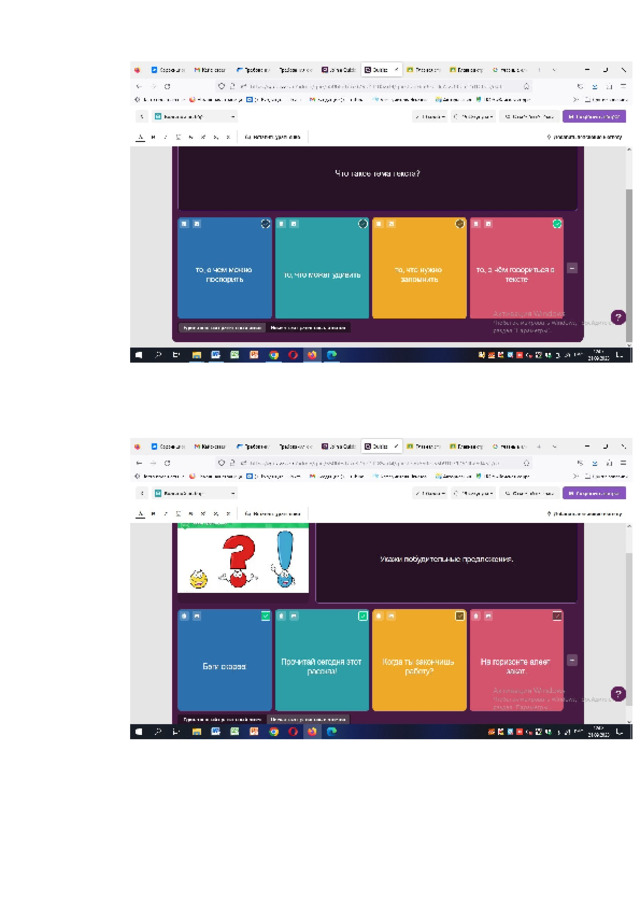The image size is (640, 906).
Task: Delete the yellow answer in bottom screenshot
Action: 378,616
